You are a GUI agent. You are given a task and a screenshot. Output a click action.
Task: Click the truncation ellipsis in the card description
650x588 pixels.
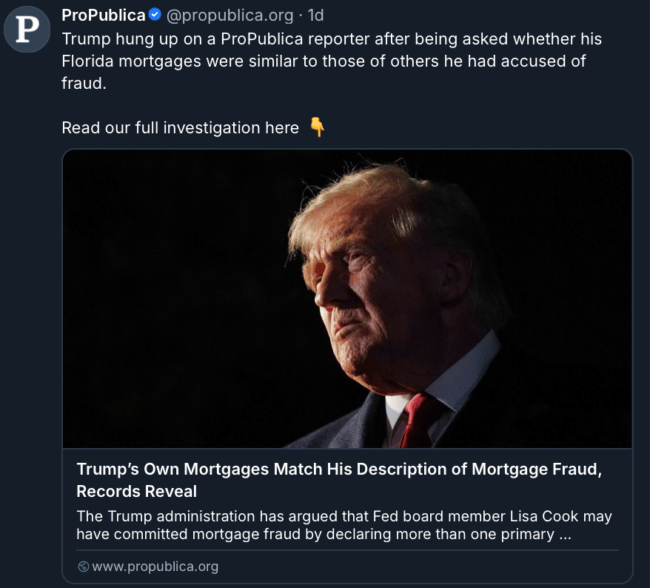pos(566,534)
